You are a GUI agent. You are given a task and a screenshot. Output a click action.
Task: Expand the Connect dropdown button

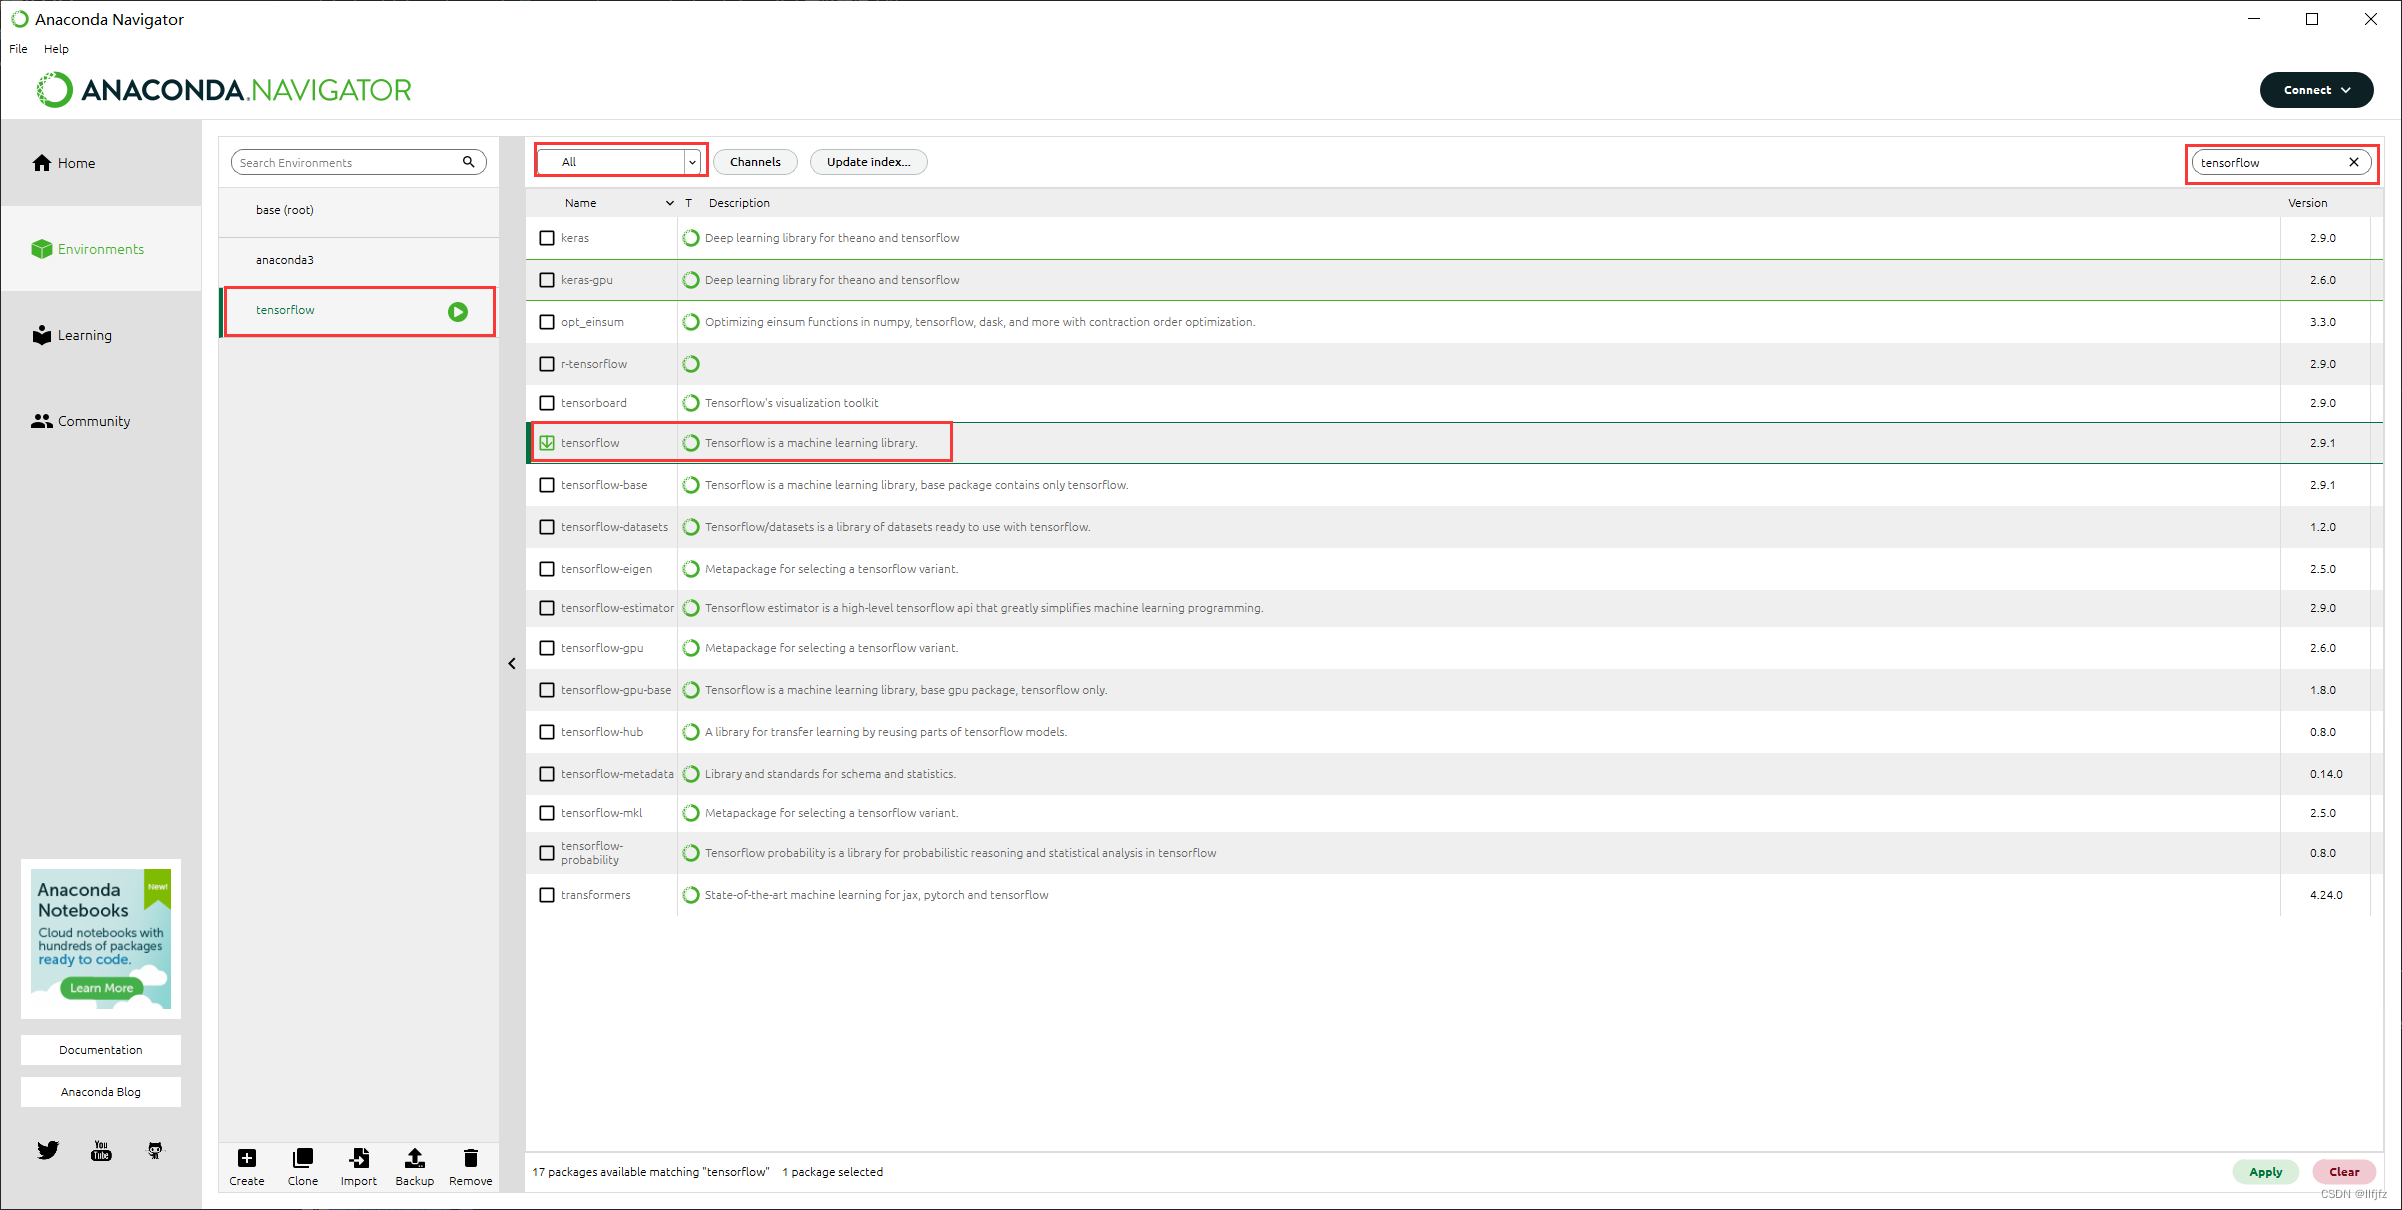[x=2316, y=90]
